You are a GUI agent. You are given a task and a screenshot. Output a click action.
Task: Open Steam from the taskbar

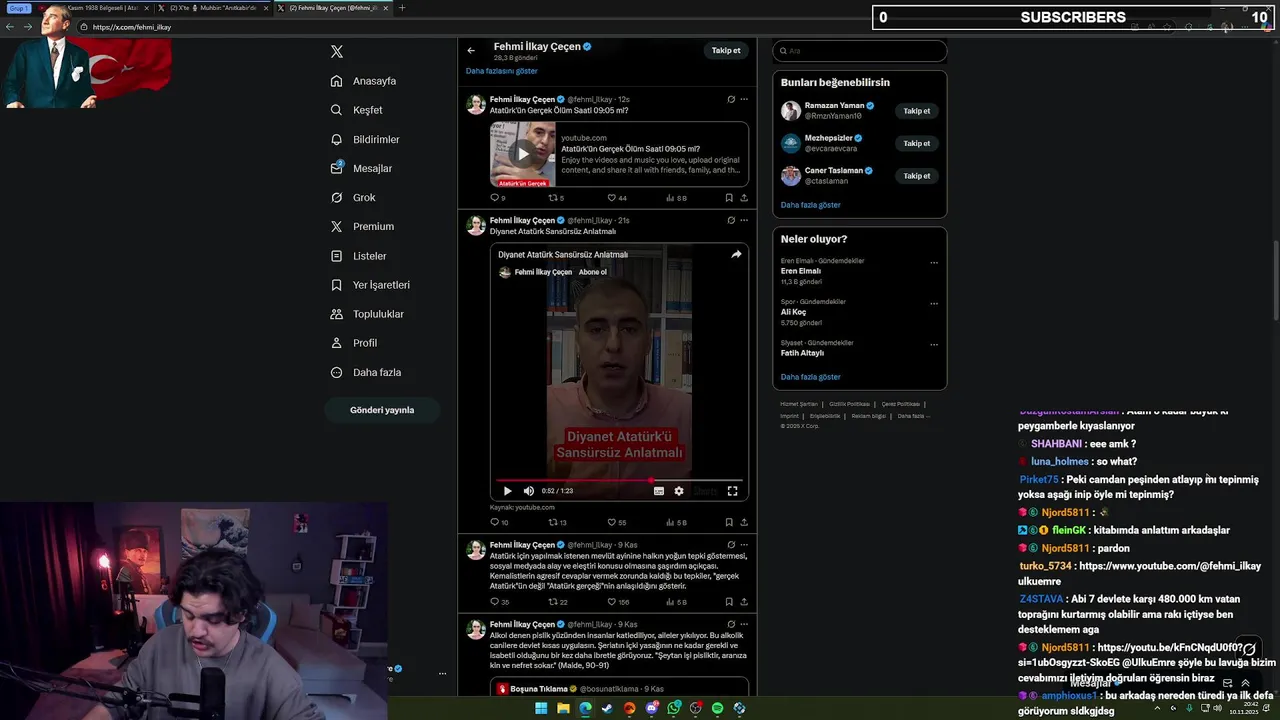point(607,708)
